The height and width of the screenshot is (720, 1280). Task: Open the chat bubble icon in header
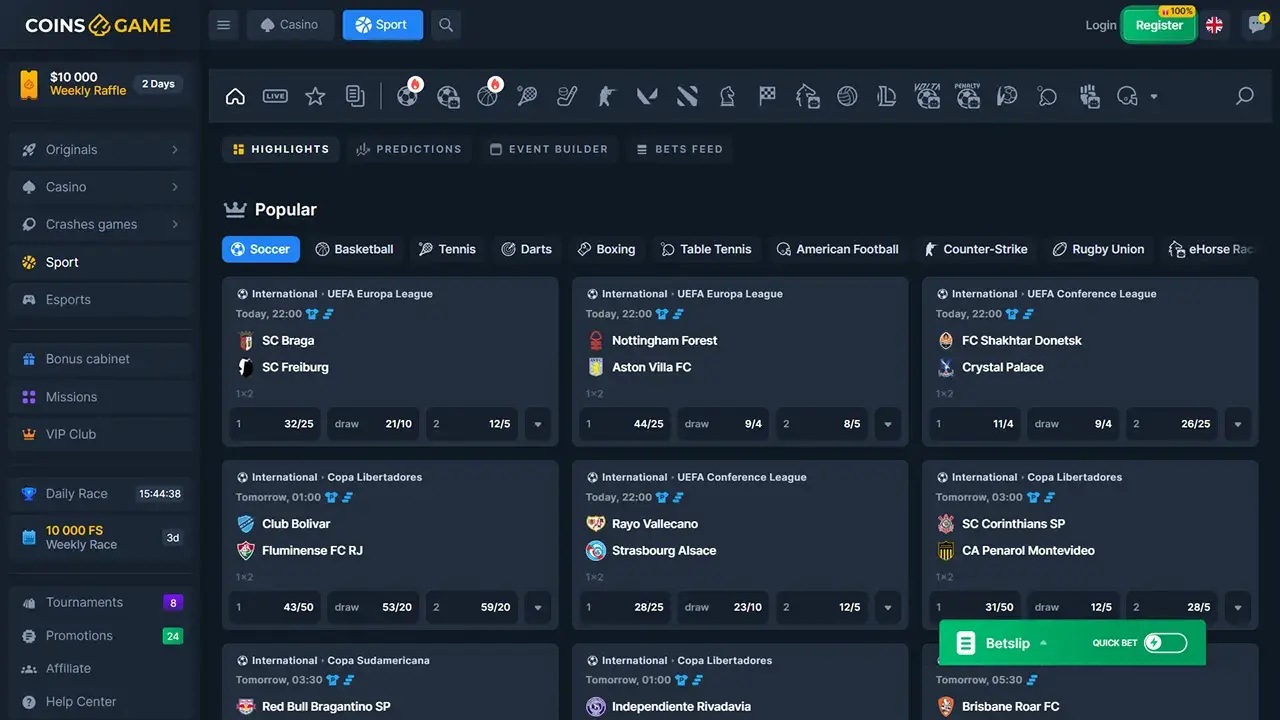click(1257, 25)
